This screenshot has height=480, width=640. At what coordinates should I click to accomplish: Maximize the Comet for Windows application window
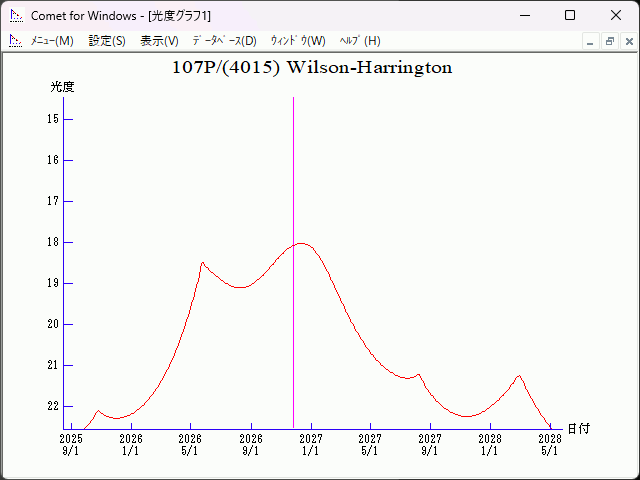coord(570,15)
